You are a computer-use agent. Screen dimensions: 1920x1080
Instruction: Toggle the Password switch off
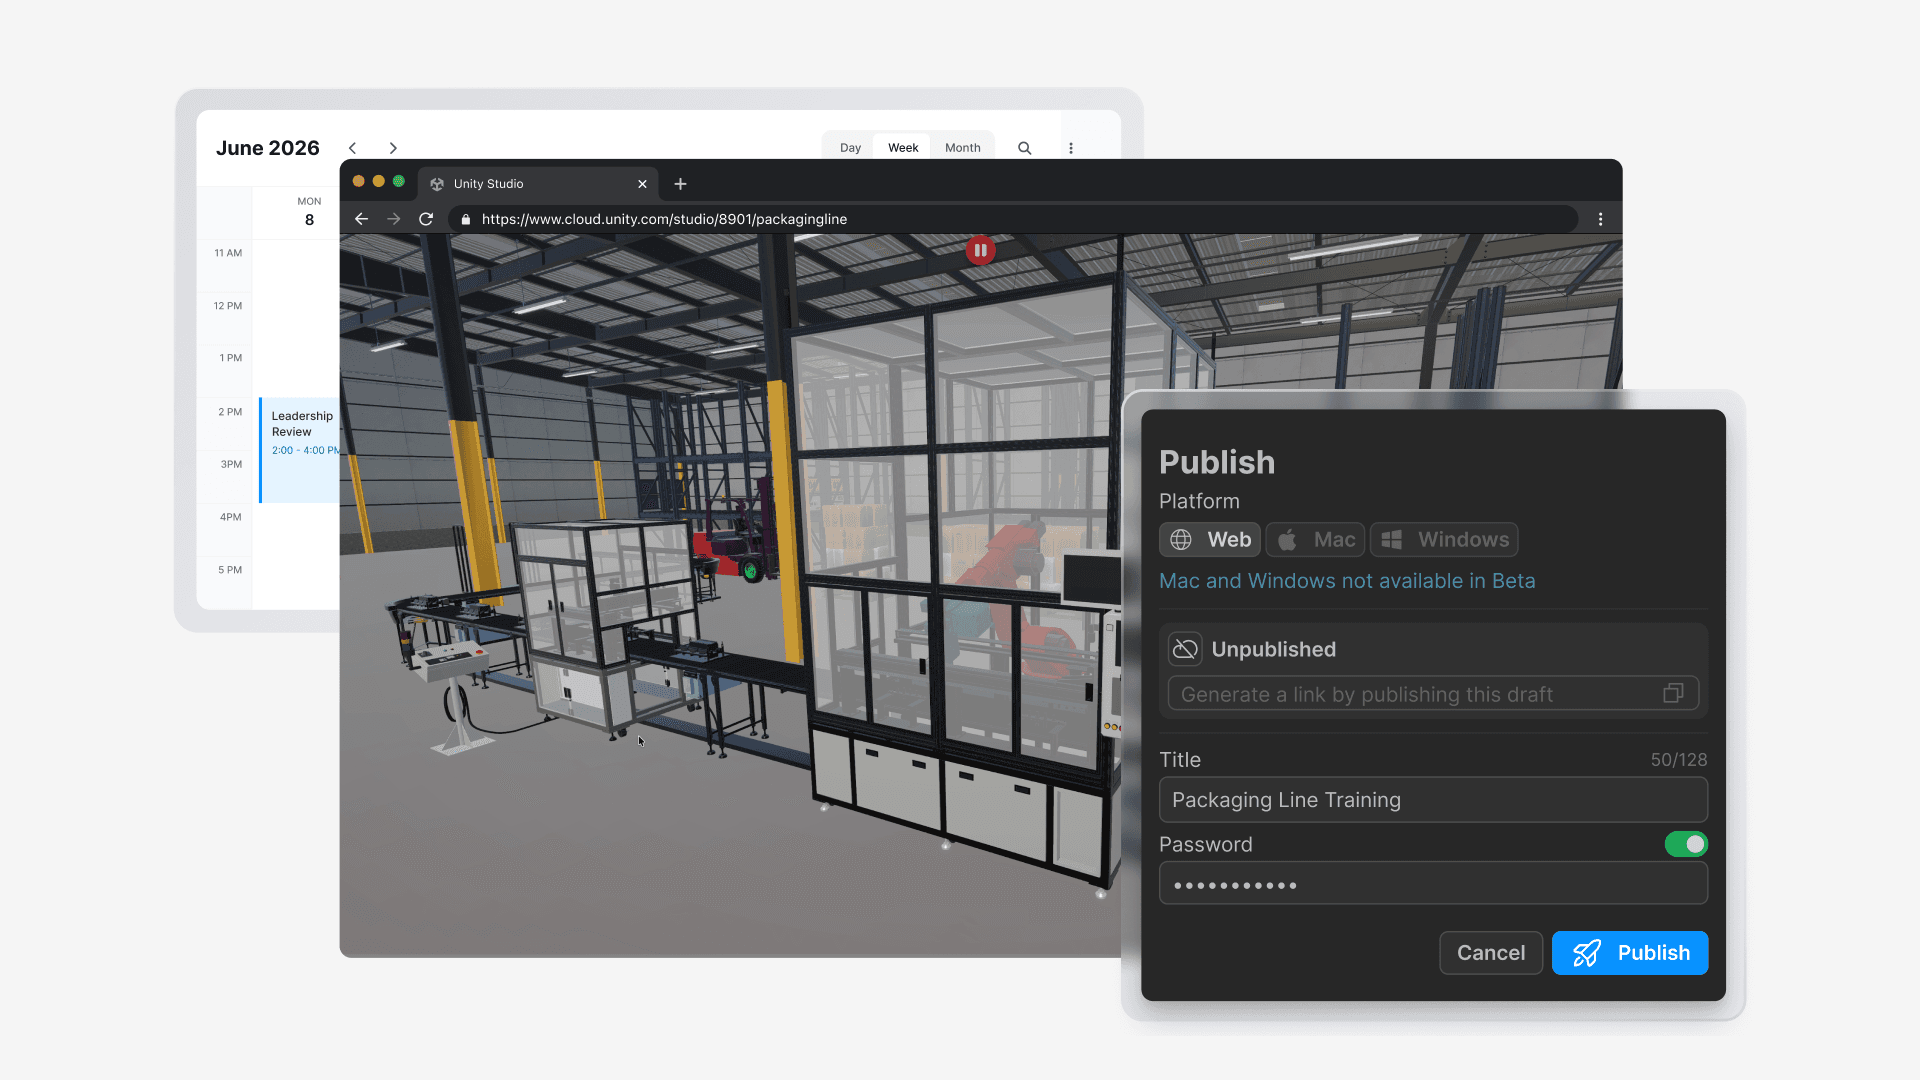point(1686,844)
